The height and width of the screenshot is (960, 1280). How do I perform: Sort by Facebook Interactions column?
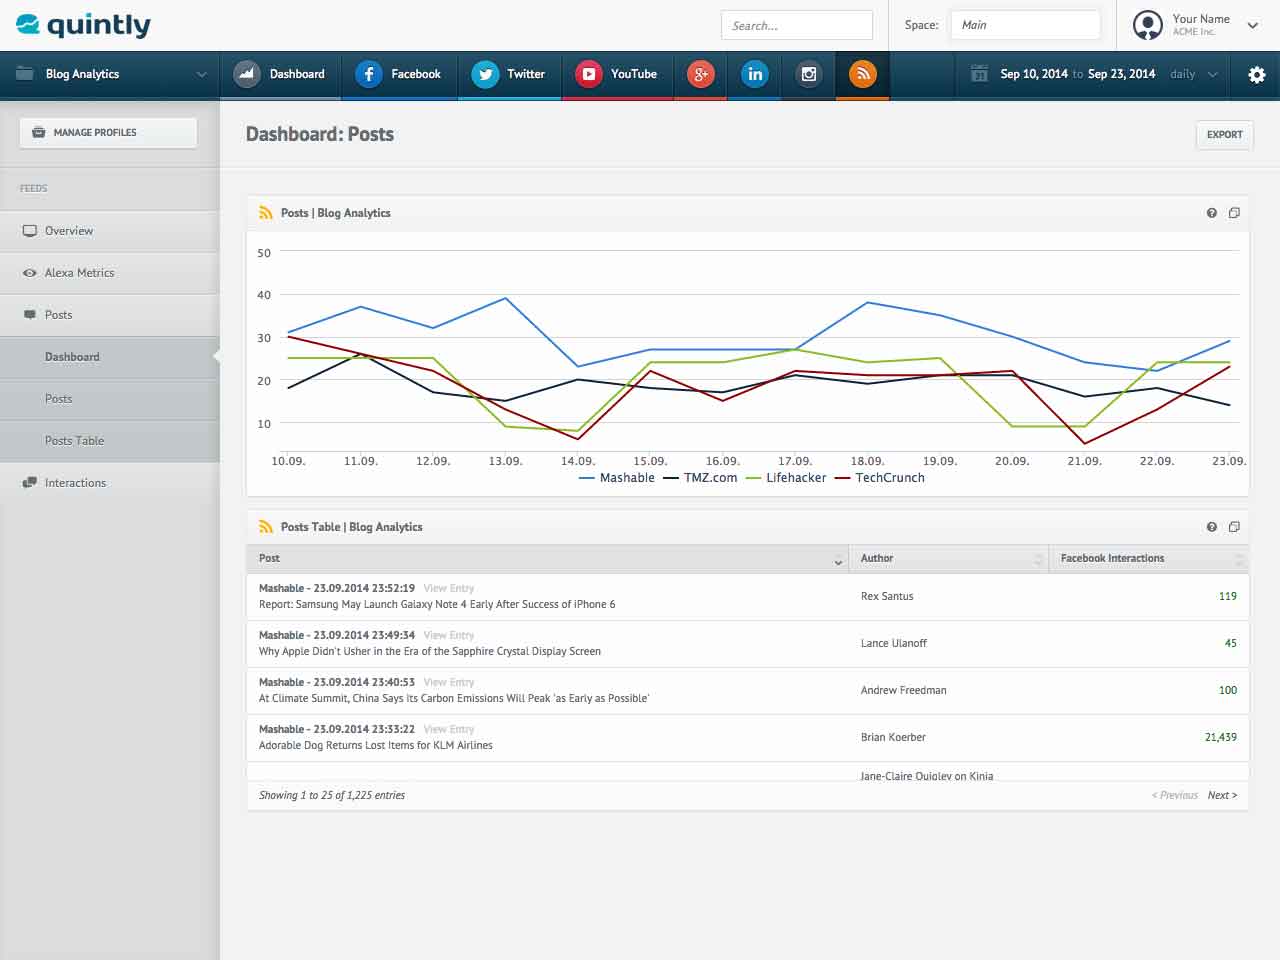pyautogui.click(x=1149, y=558)
